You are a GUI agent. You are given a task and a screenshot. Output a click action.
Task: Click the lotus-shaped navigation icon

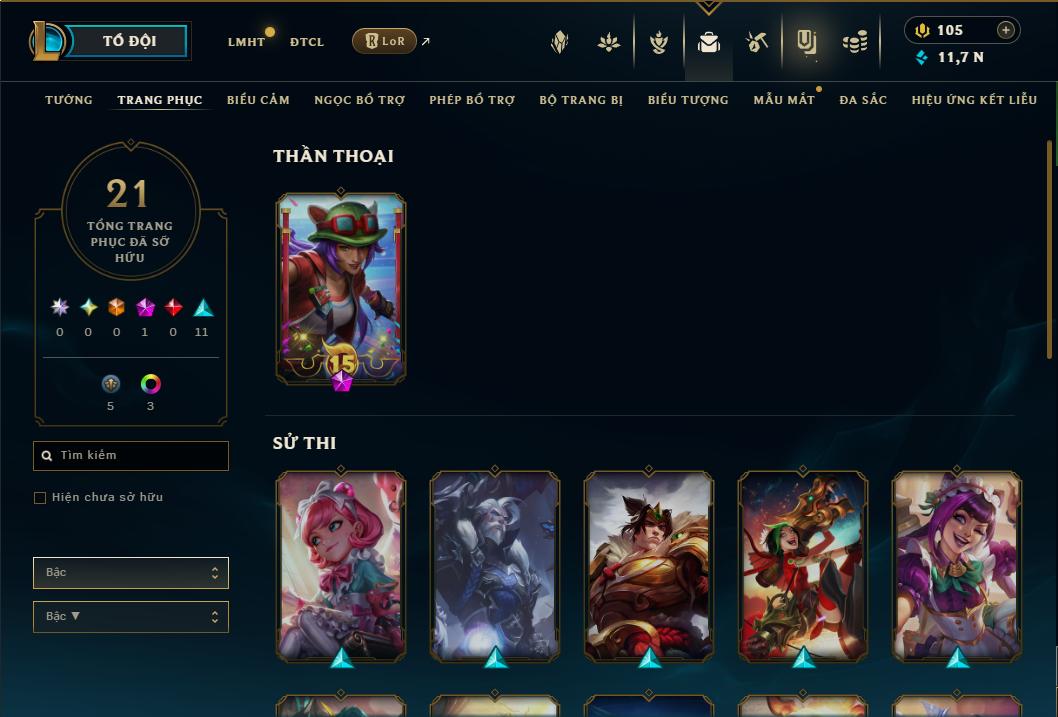pyautogui.click(x=609, y=42)
